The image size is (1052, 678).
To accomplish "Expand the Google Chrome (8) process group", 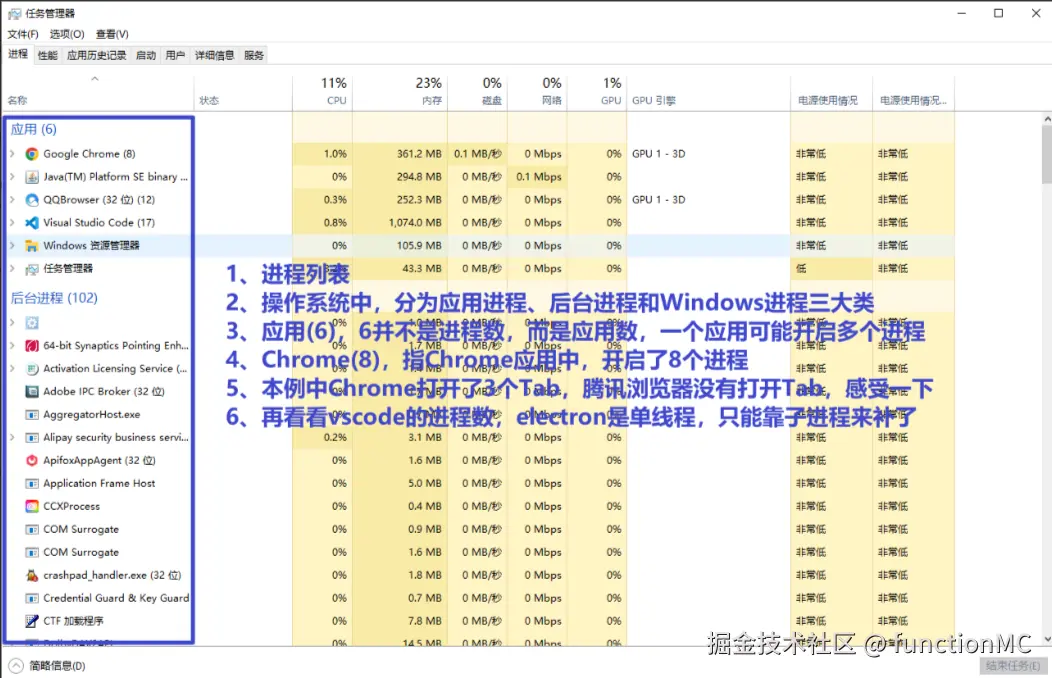I will [x=12, y=154].
